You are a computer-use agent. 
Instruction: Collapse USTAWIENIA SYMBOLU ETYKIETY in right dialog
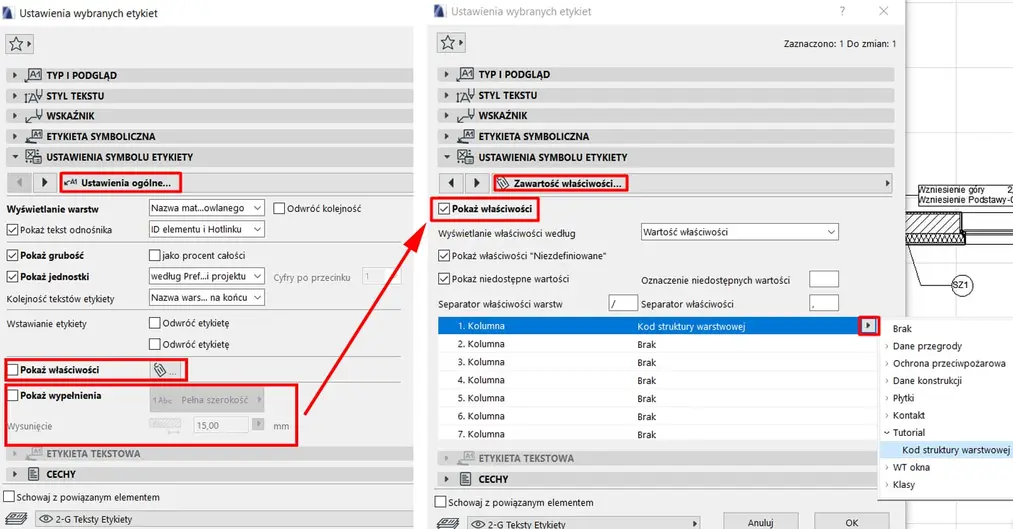coord(446,157)
